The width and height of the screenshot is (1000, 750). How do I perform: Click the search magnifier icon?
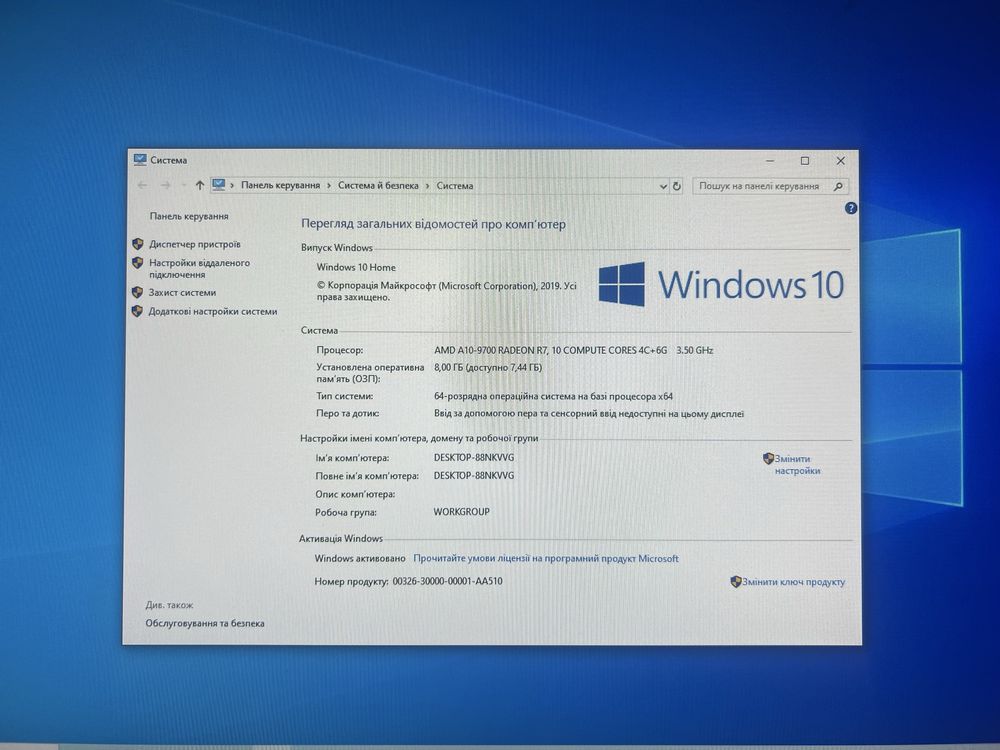pos(838,186)
